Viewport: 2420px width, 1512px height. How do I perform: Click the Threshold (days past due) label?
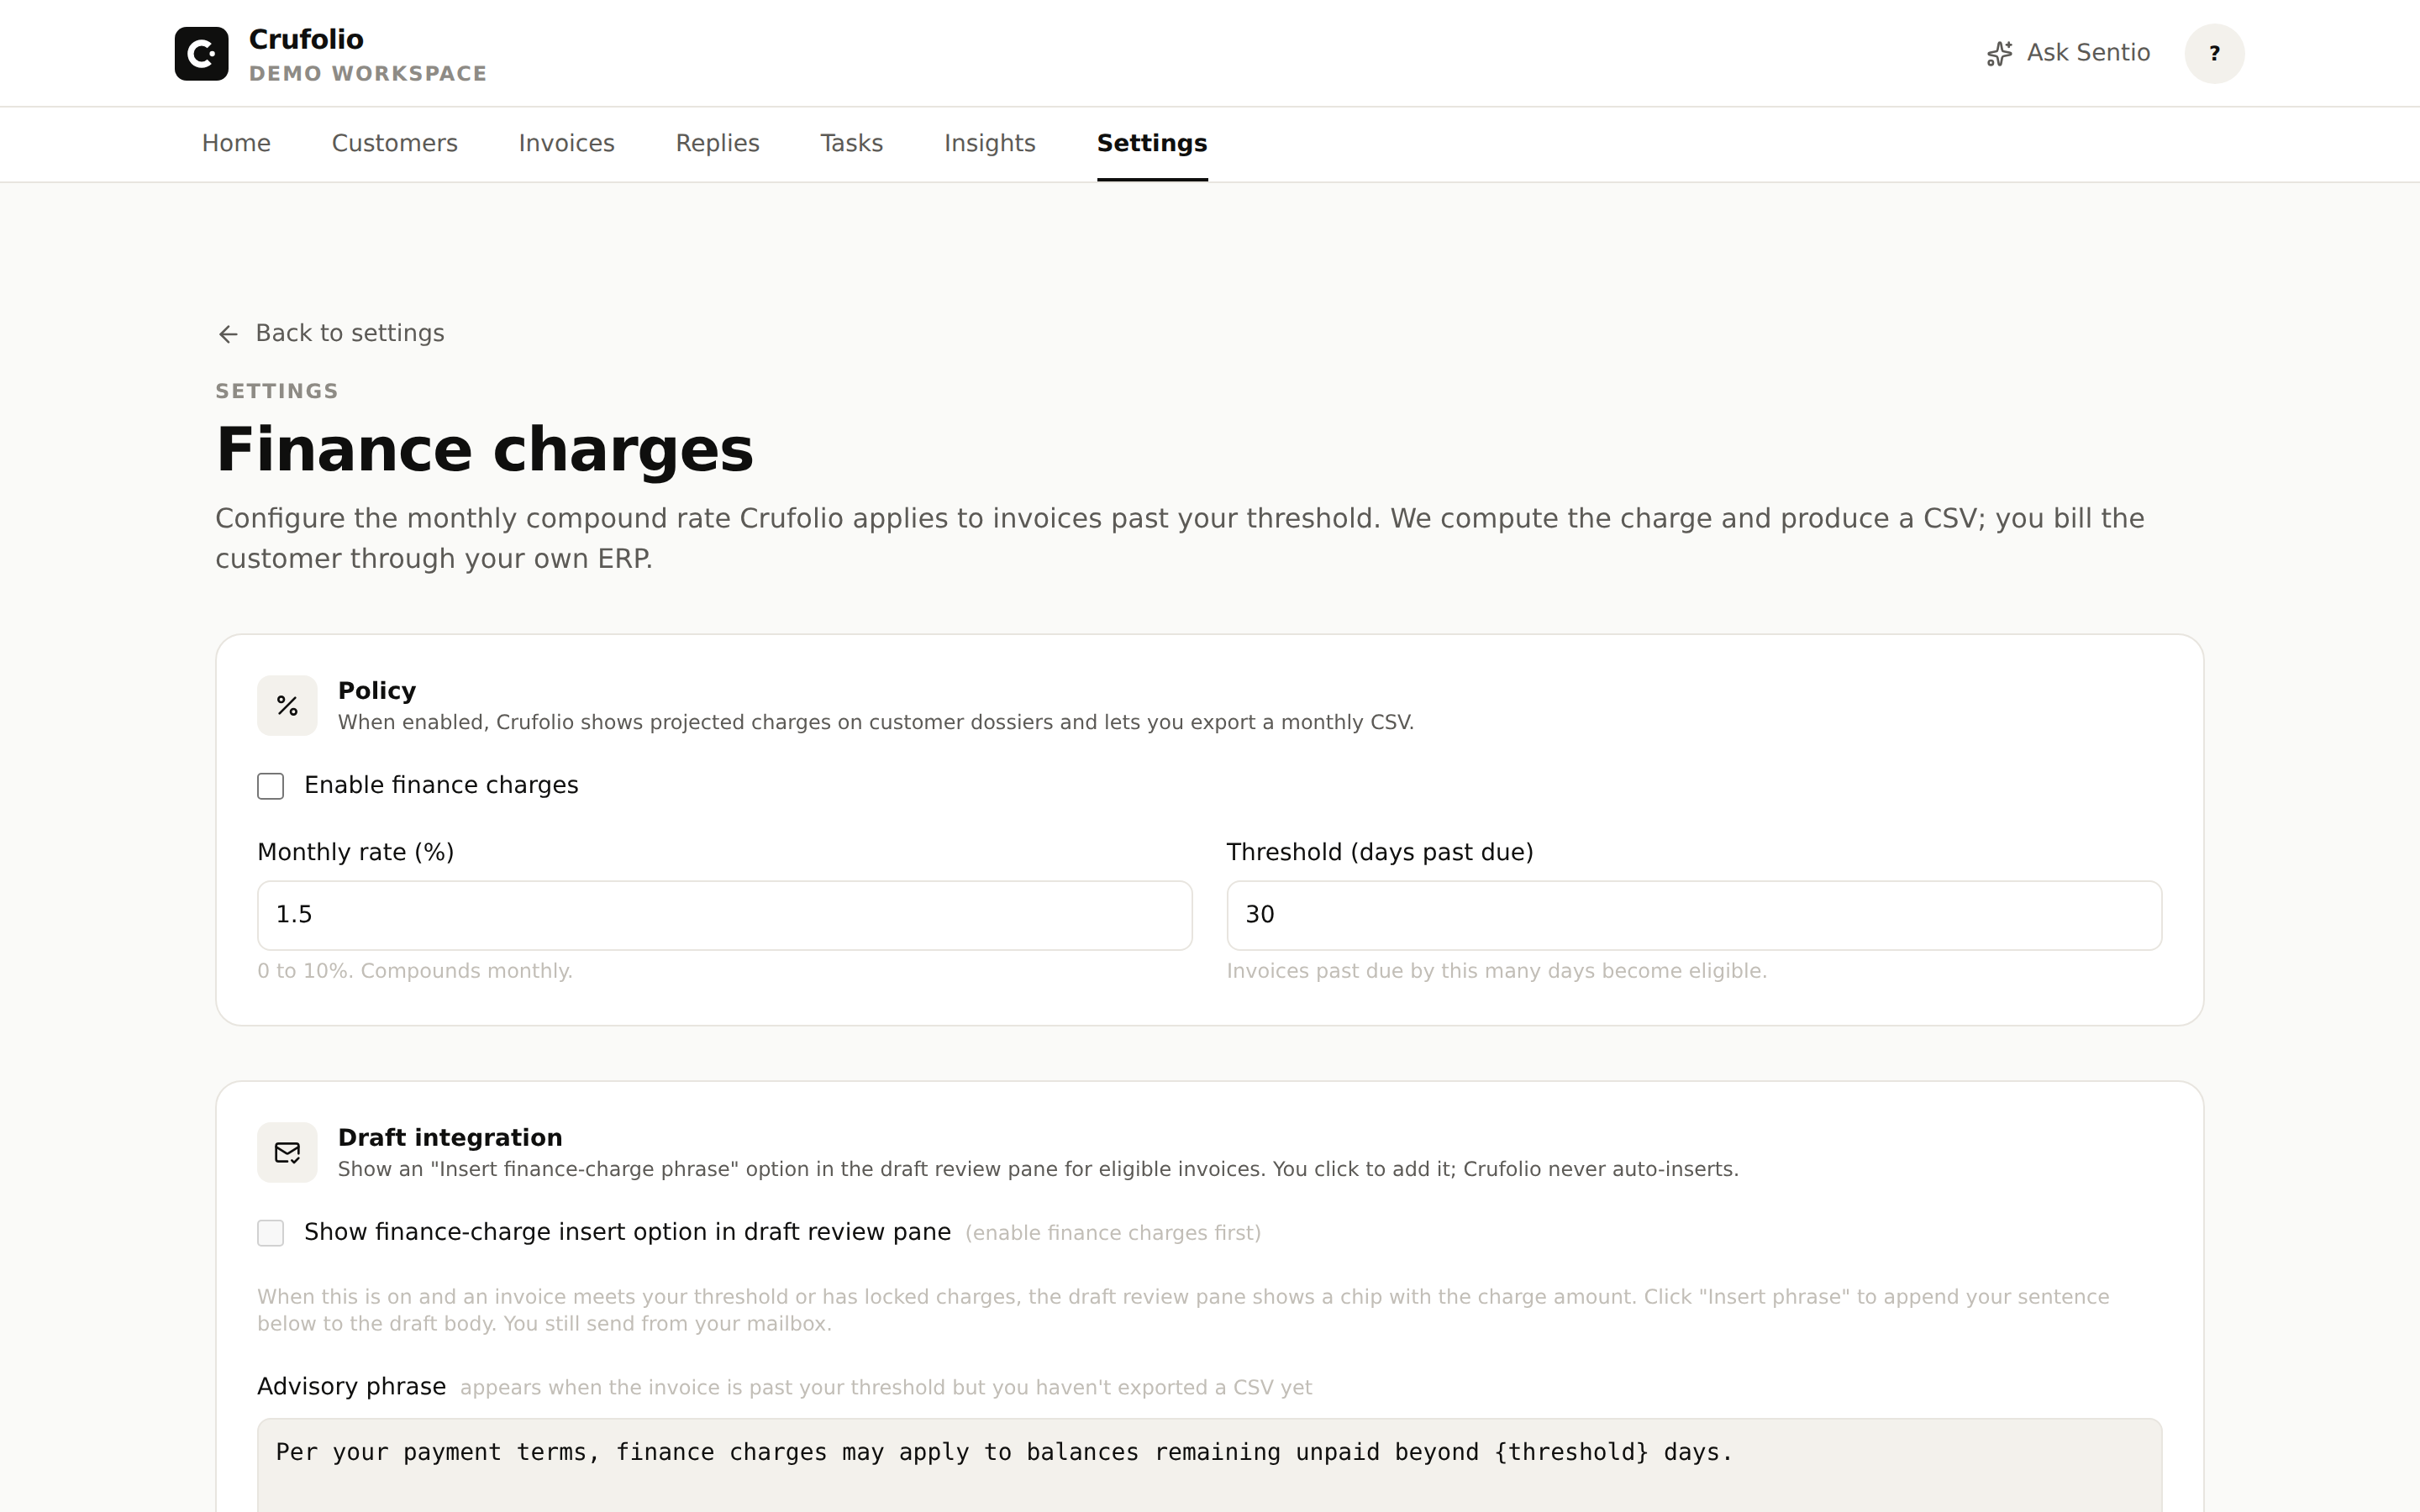[x=1380, y=852]
